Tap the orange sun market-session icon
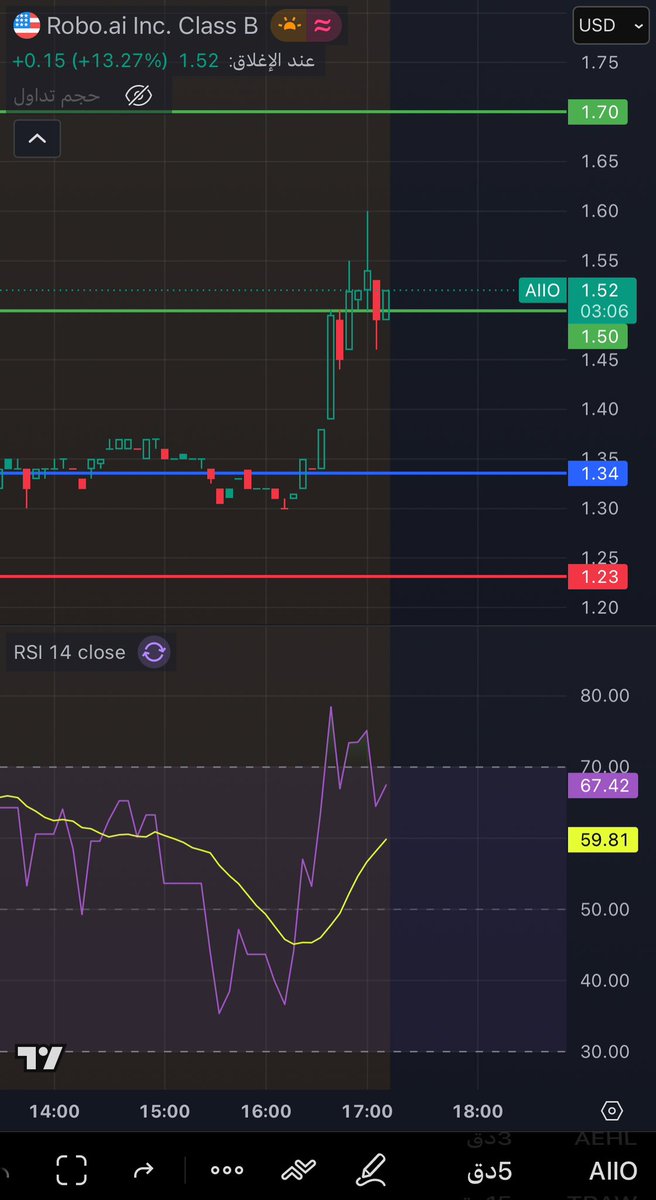 (x=289, y=26)
